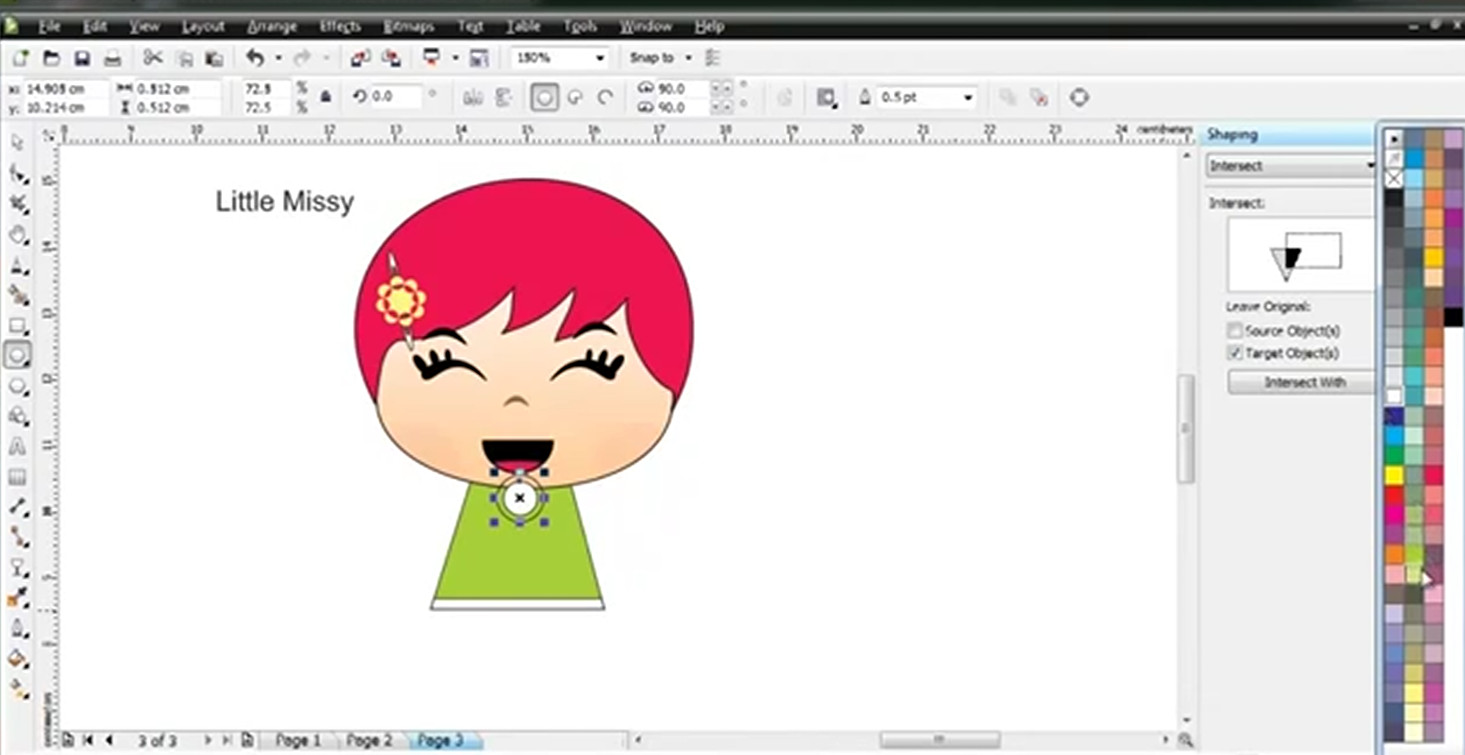Click the Little Missy text on canvas
The width and height of the screenshot is (1465, 755).
285,202
